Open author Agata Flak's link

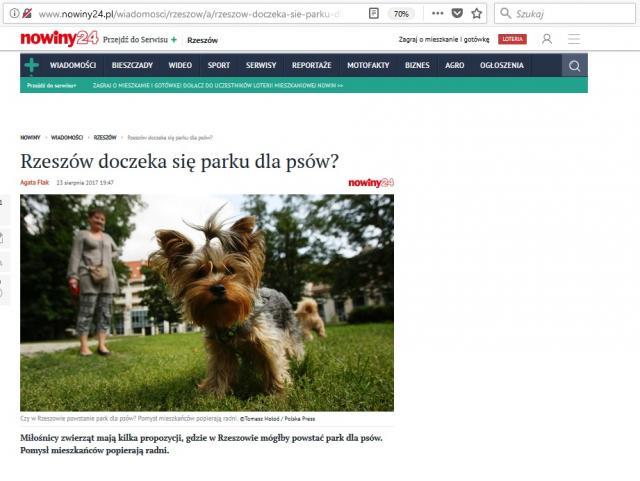(35, 183)
